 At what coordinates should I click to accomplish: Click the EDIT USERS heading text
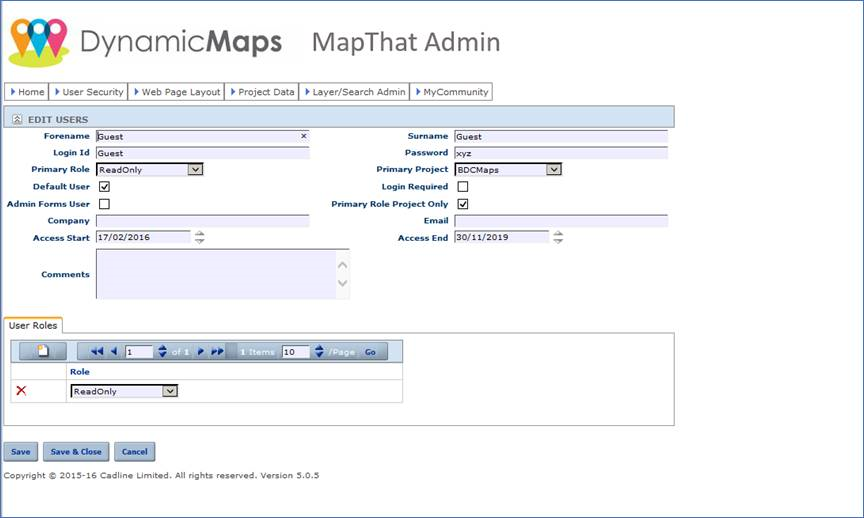[58, 120]
